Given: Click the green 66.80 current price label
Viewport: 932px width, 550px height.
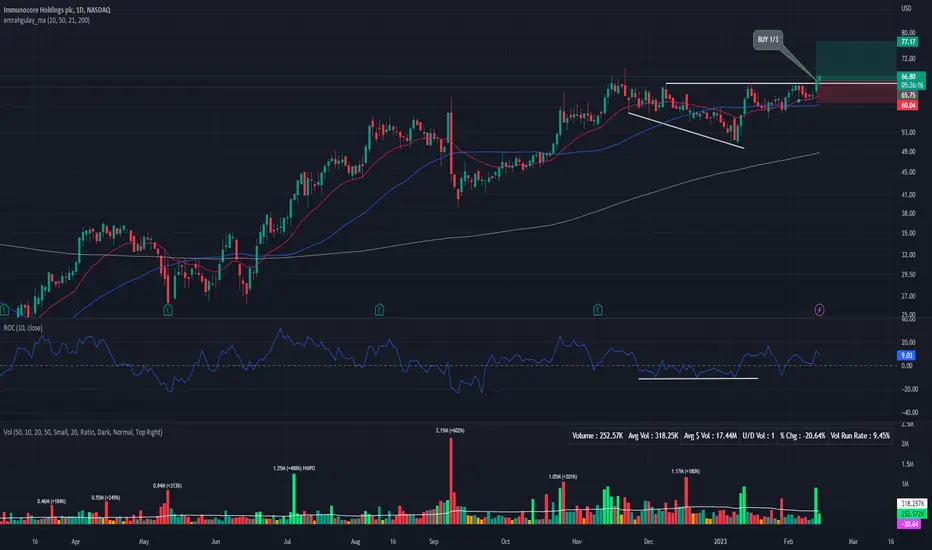Looking at the screenshot, I should (909, 77).
